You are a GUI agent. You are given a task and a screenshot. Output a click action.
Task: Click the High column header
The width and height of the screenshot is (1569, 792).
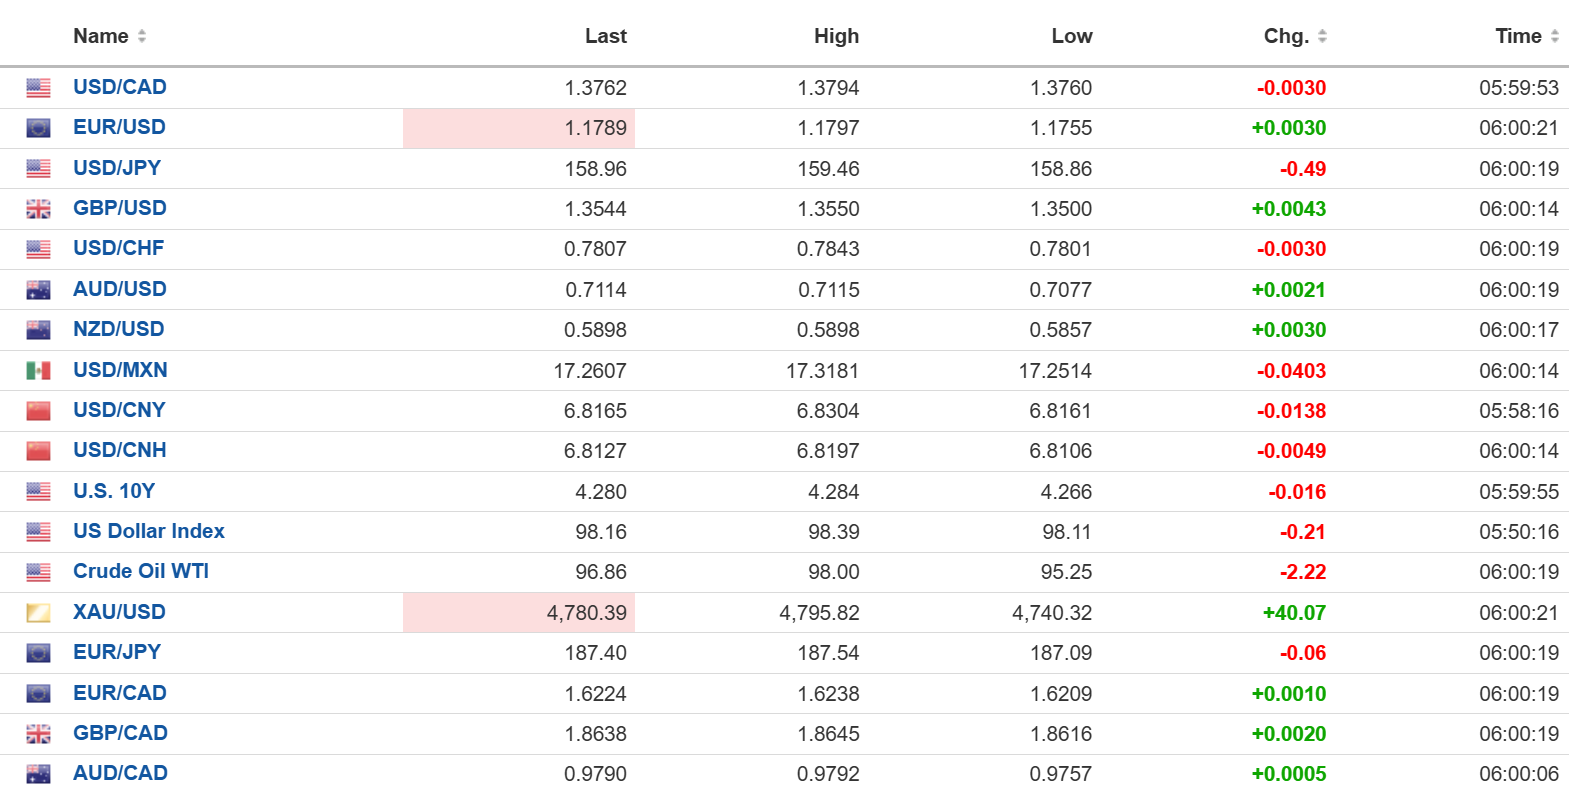point(836,36)
